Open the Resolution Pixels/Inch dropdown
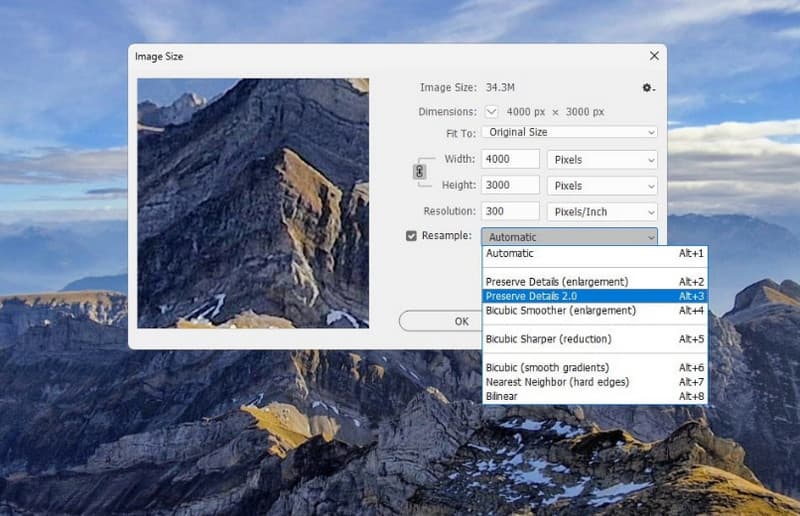 click(601, 212)
